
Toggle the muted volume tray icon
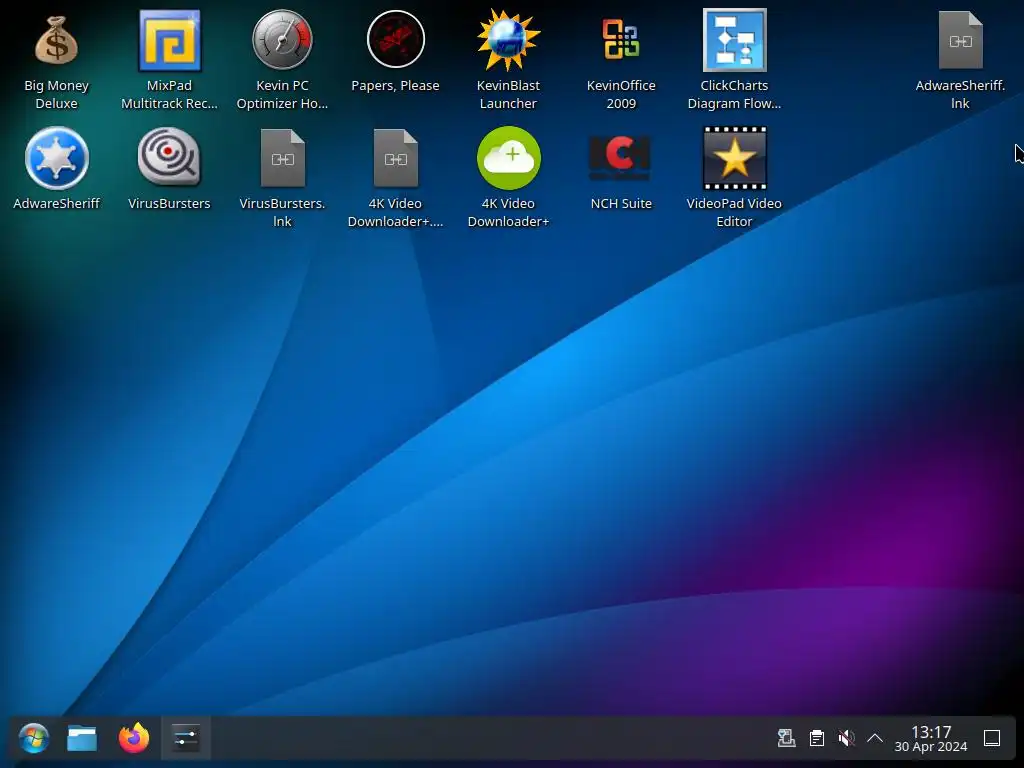coord(846,739)
